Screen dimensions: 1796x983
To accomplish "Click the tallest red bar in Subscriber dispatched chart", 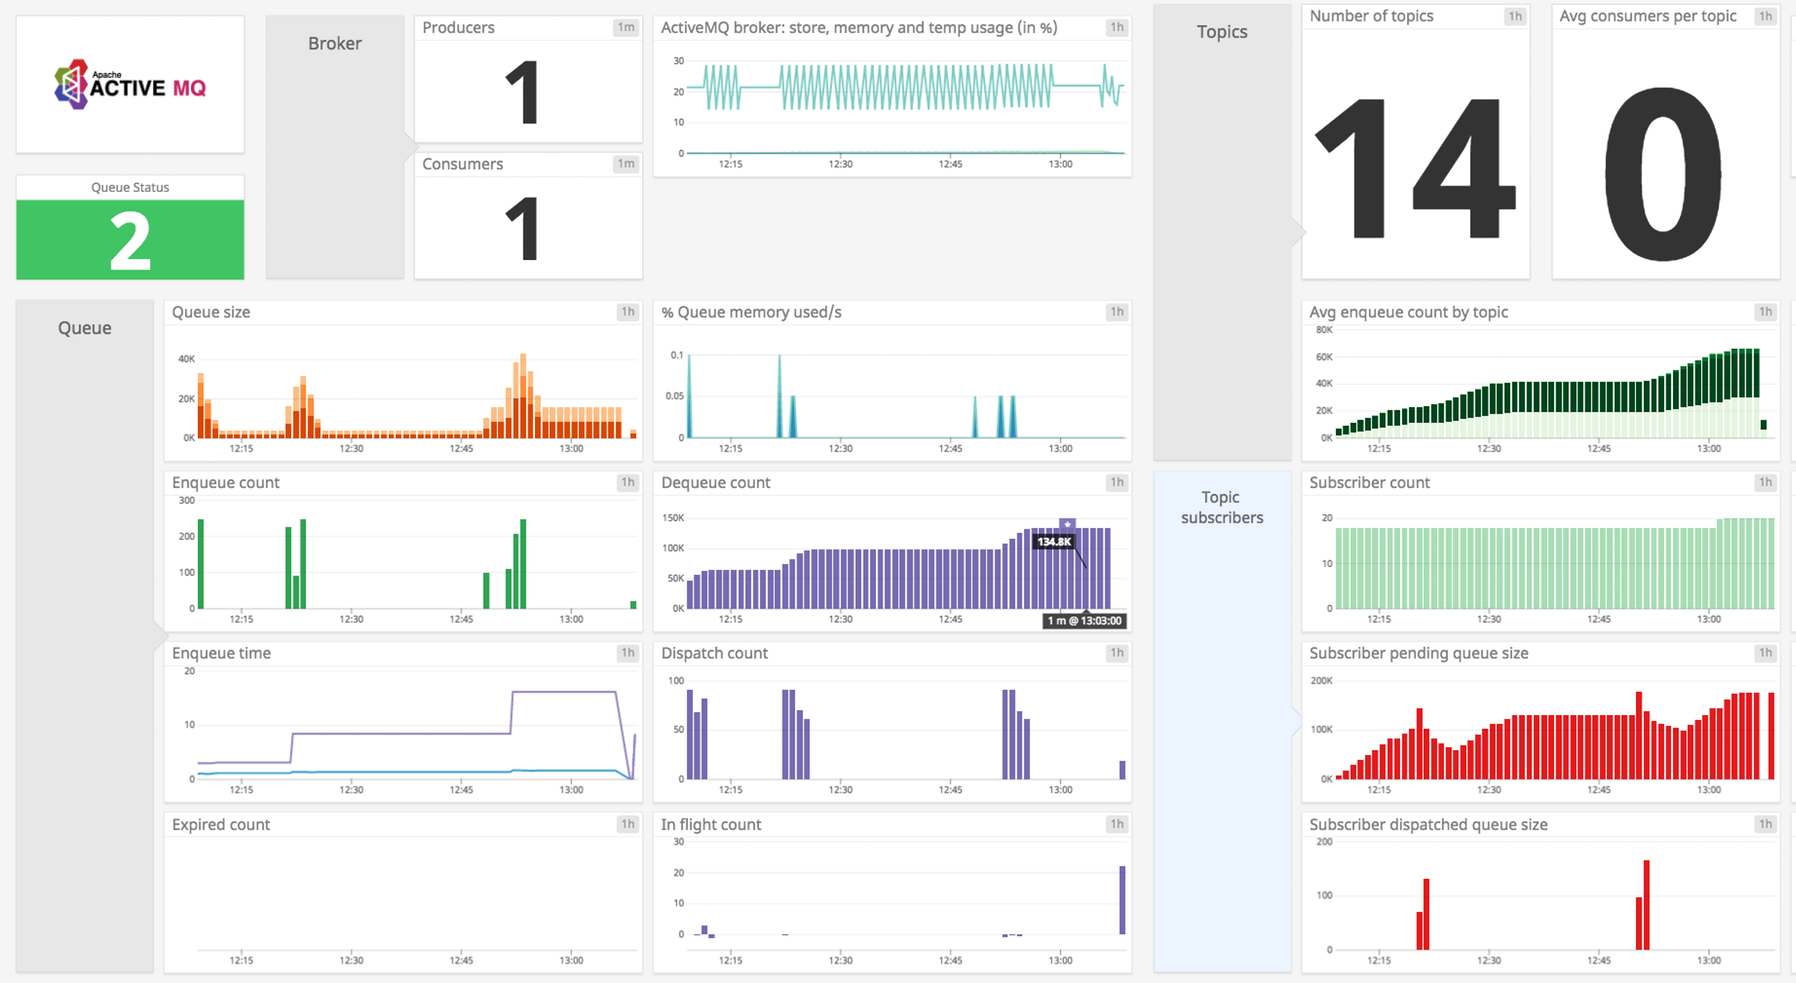I will click(1646, 905).
